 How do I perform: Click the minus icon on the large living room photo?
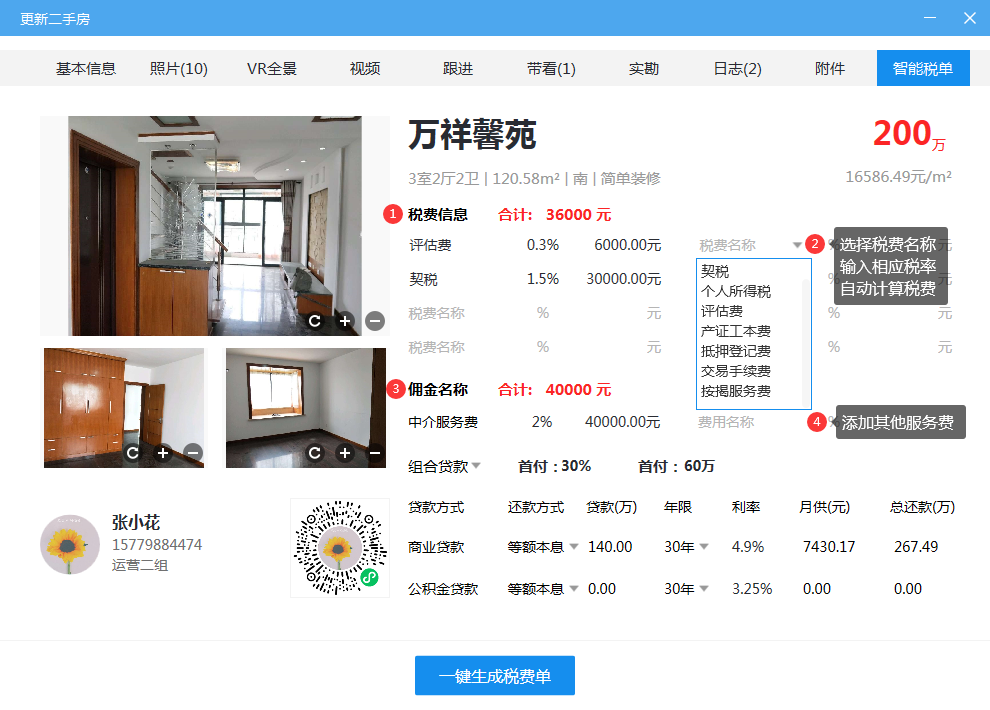(375, 321)
